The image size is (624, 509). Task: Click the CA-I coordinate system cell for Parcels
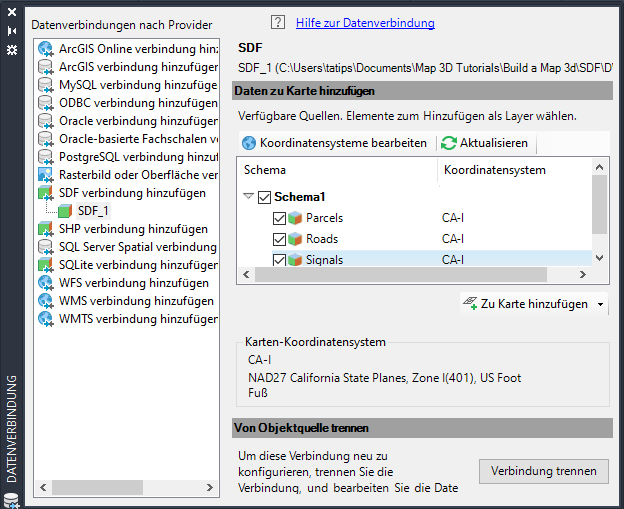click(x=453, y=218)
